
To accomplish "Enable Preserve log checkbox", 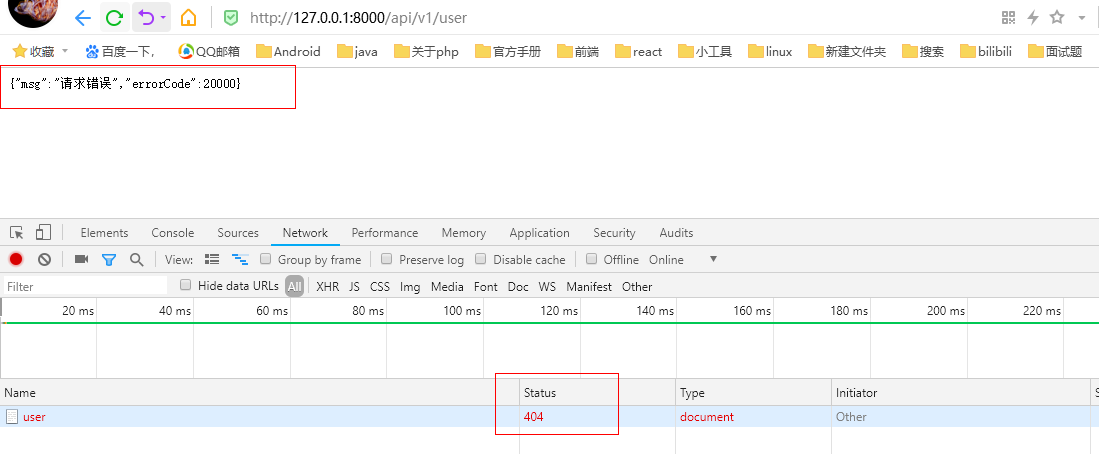I will pyautogui.click(x=386, y=259).
